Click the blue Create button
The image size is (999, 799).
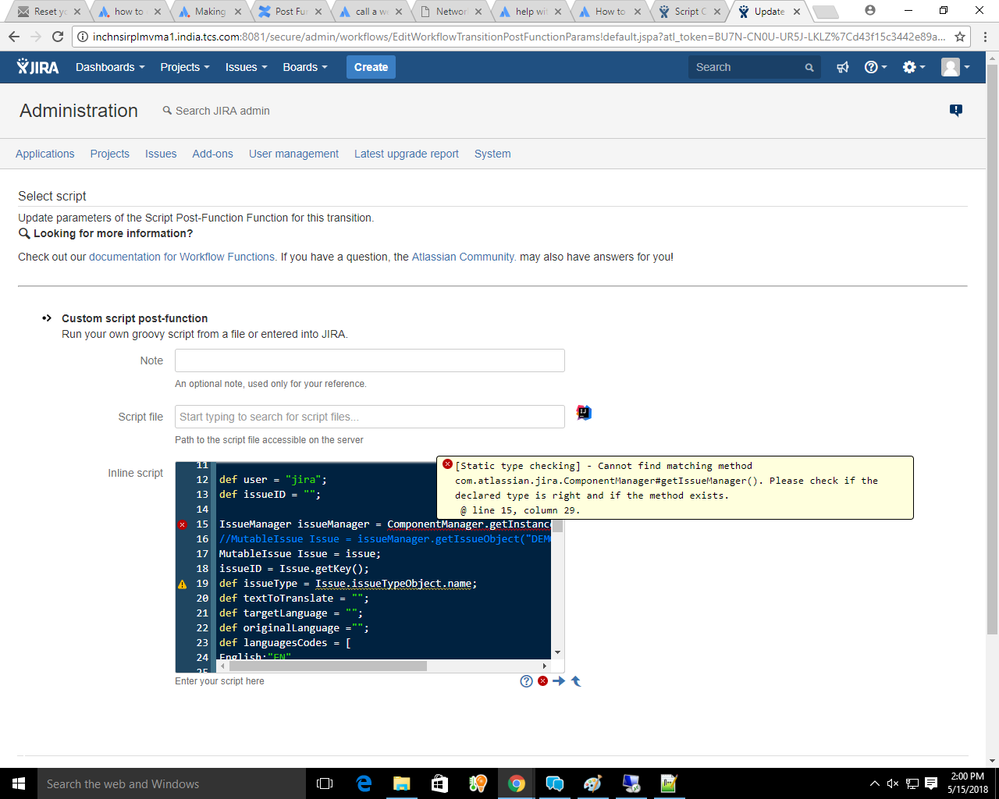(x=371, y=67)
